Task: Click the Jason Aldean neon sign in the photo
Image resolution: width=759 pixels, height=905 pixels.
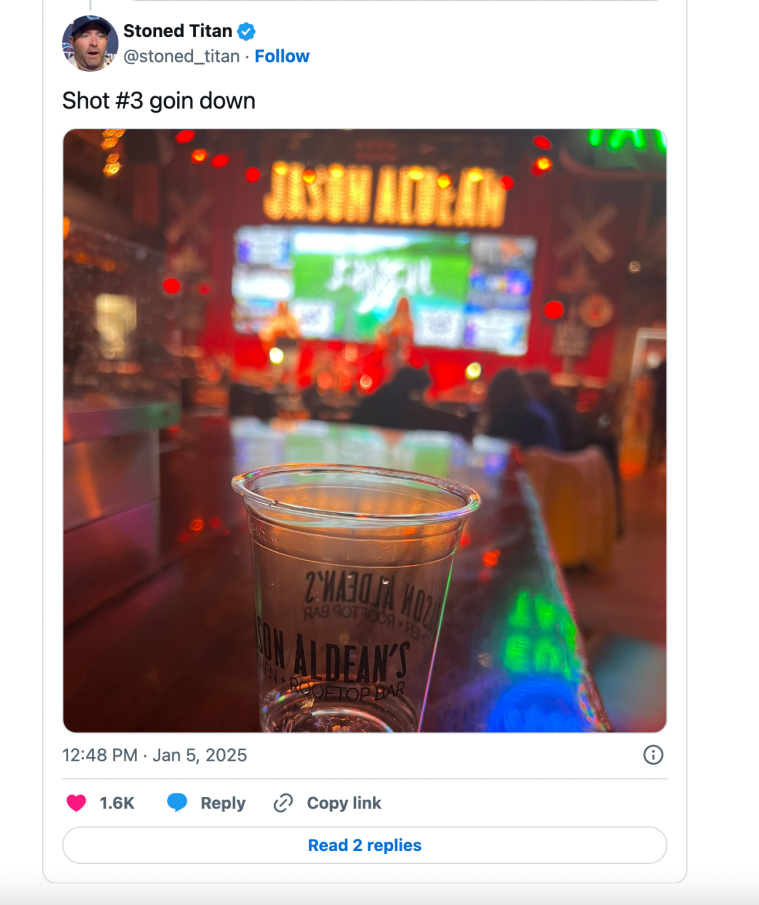Action: coord(384,195)
